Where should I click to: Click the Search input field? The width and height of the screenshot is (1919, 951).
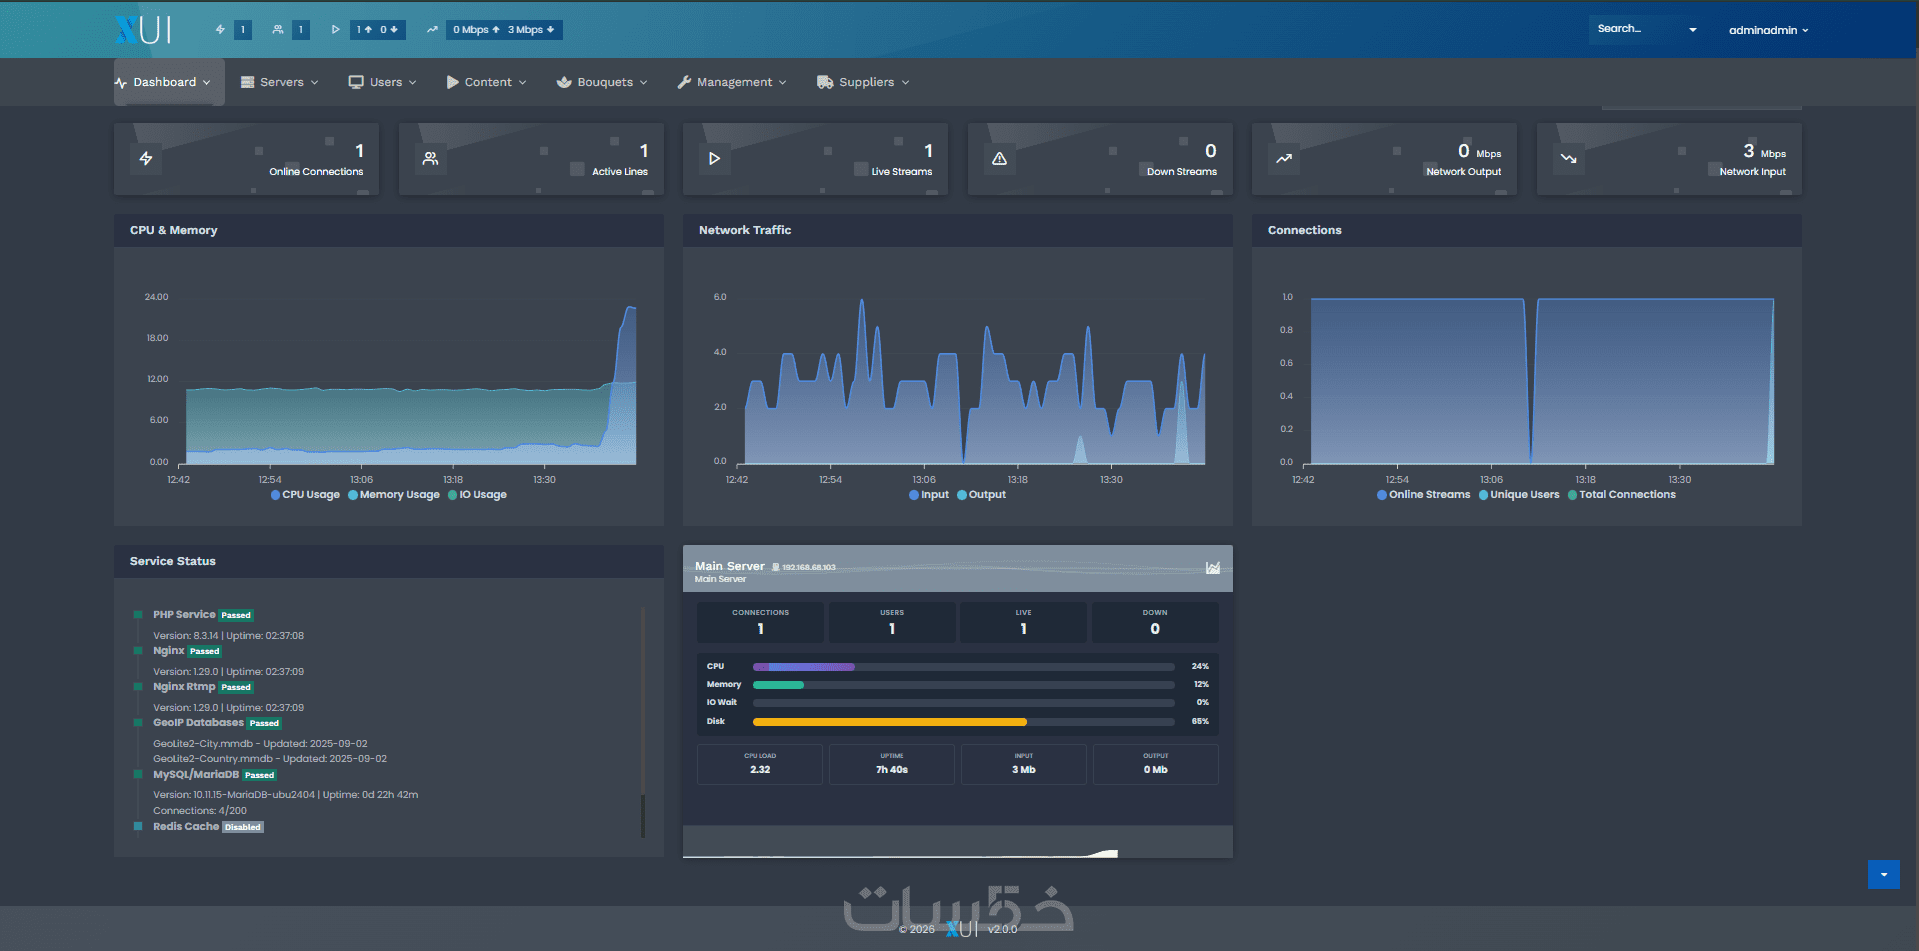pyautogui.click(x=1635, y=29)
